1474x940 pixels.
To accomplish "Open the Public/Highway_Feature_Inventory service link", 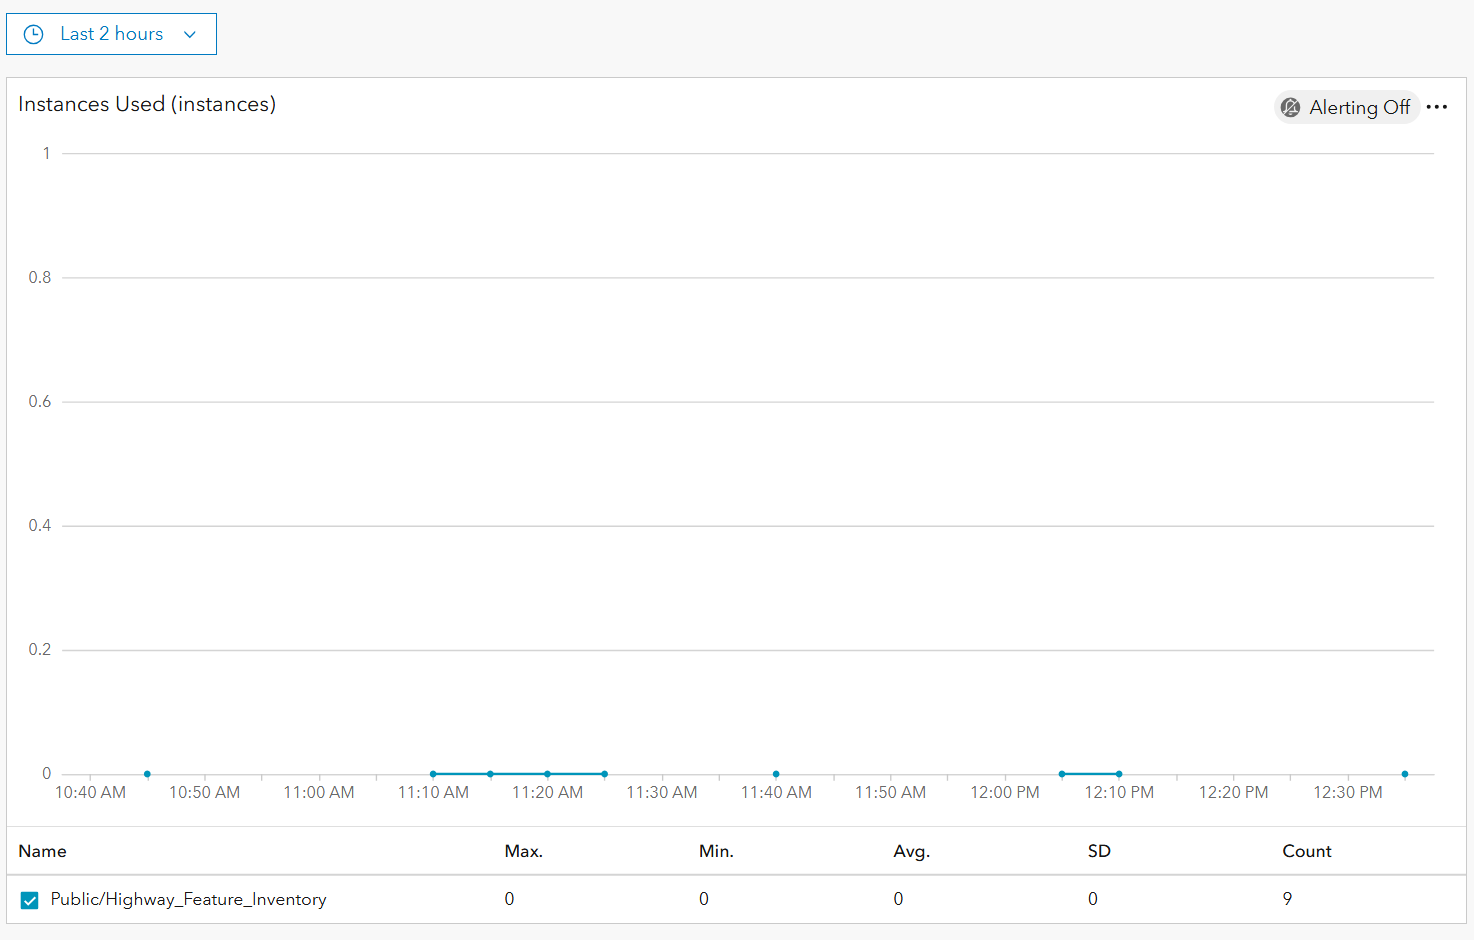I will click(188, 899).
